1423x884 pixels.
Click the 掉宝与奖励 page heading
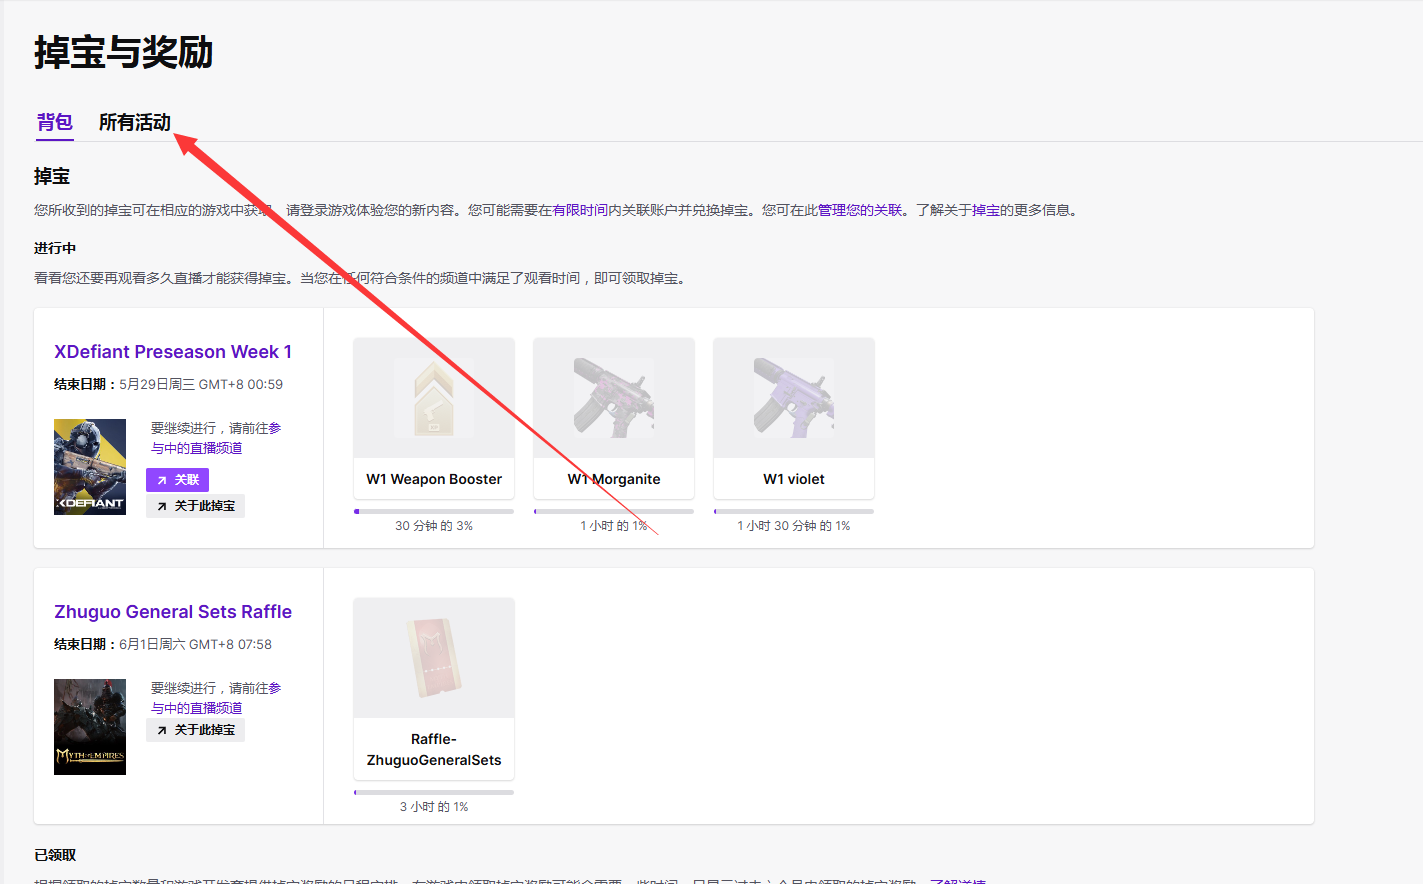124,52
